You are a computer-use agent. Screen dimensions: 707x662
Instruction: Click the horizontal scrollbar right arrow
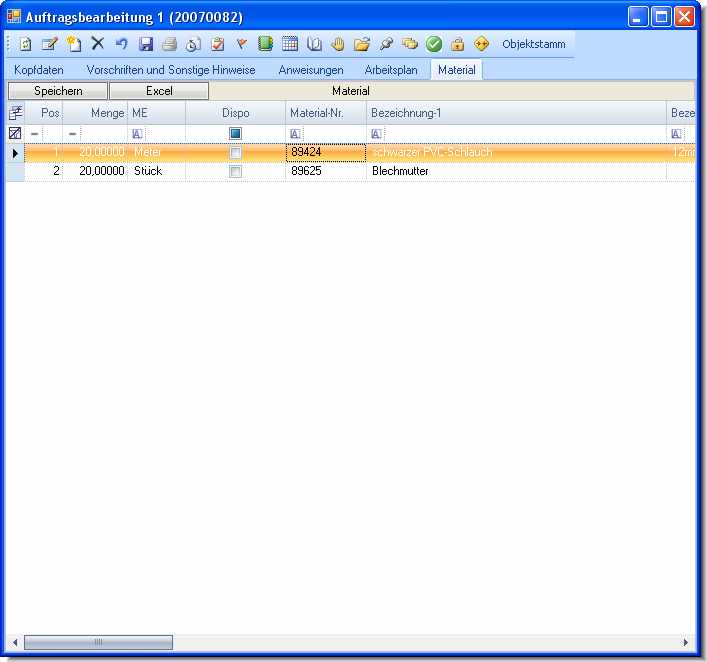coord(686,642)
